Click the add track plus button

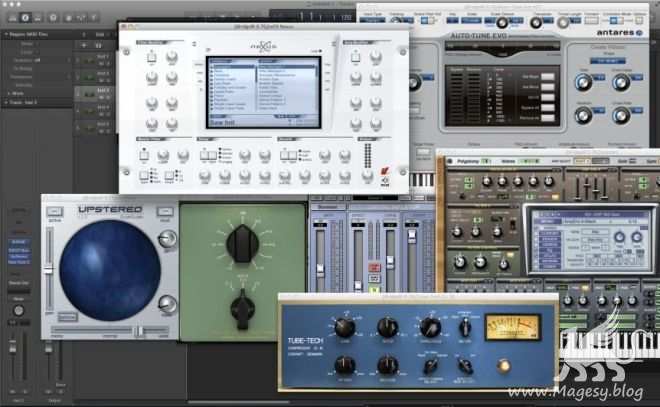point(84,45)
